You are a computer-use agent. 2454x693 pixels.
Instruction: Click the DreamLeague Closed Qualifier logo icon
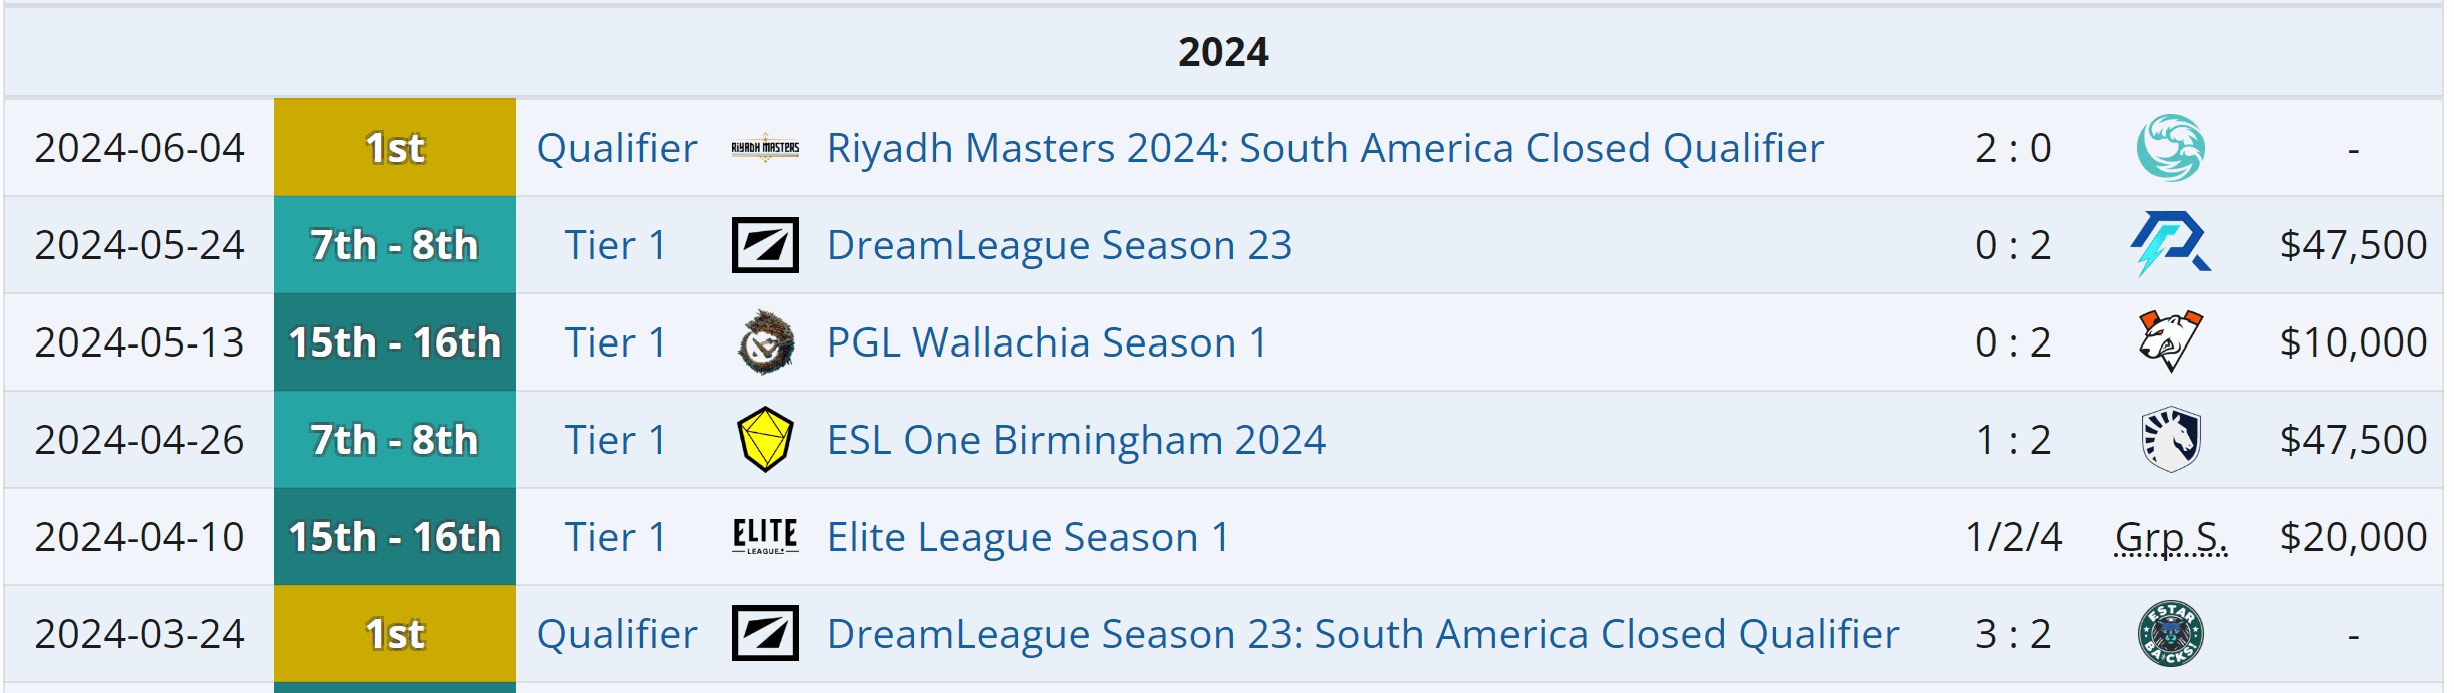(765, 634)
